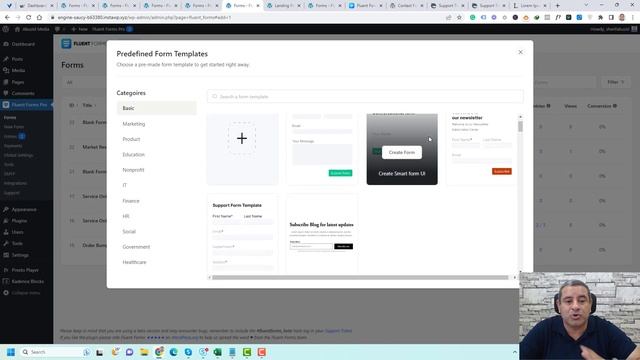Open the WordPress logo menu in admin bar
Viewport: 640px width, 360px height.
[x=6, y=29]
